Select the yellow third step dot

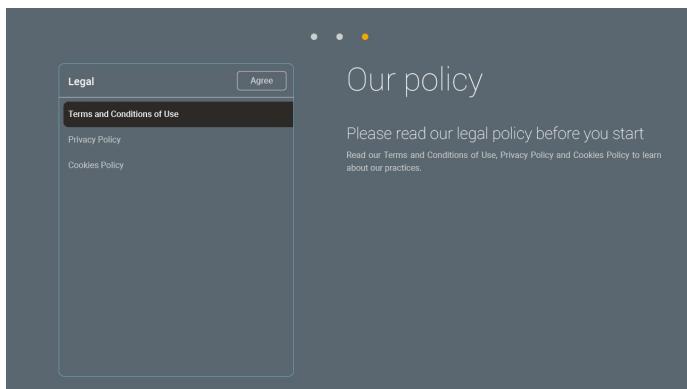pos(365,37)
